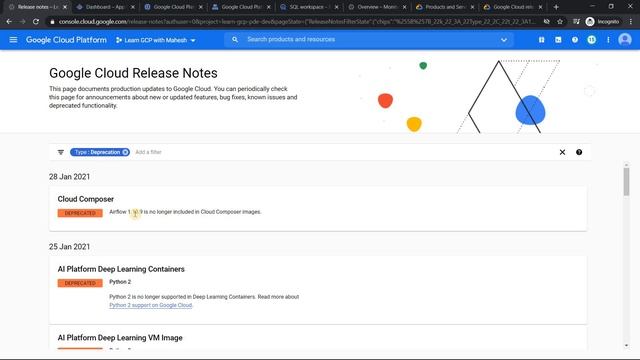The height and width of the screenshot is (360, 640).
Task: Click DEPRECATED badge under Deep Learning Containers
Action: (x=80, y=283)
